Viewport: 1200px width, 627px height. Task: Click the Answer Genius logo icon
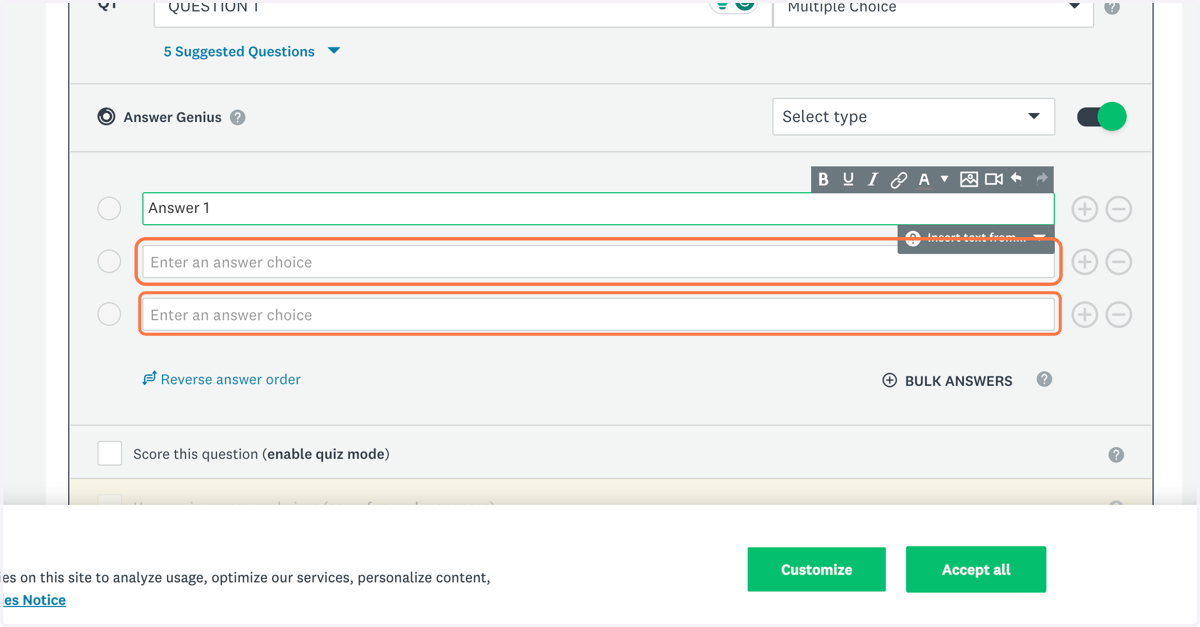pos(106,117)
